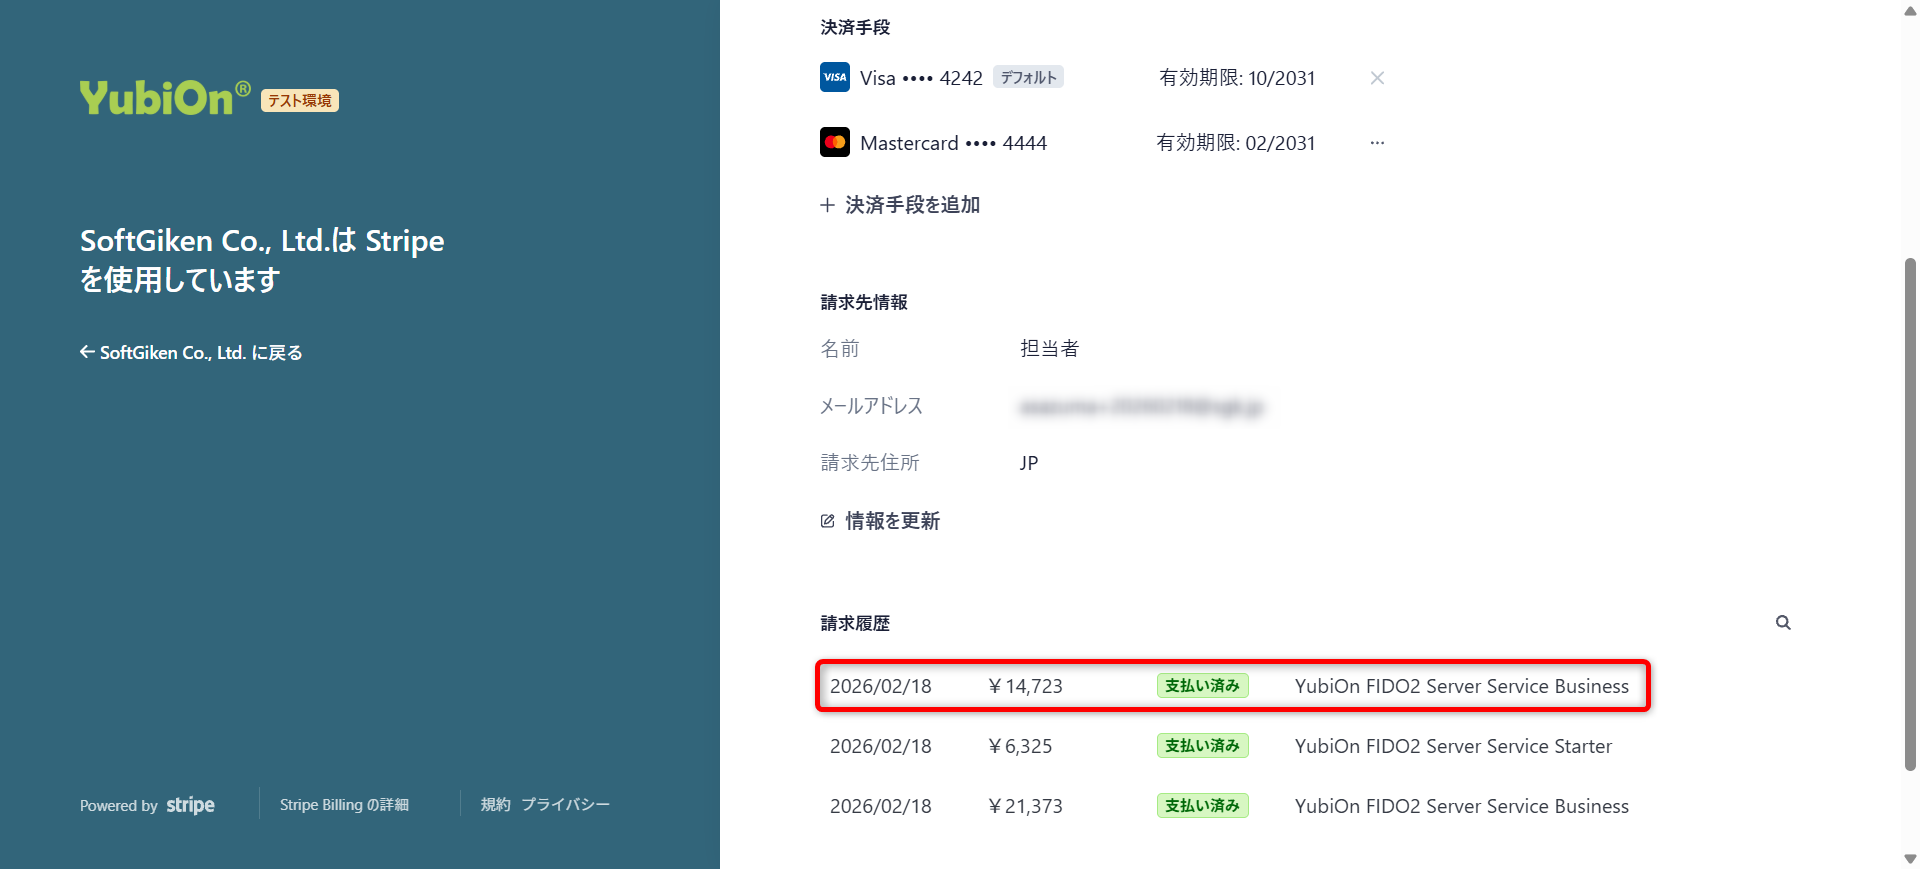Click the billing name value 担当者
This screenshot has height=869, width=1920.
pyautogui.click(x=1050, y=348)
